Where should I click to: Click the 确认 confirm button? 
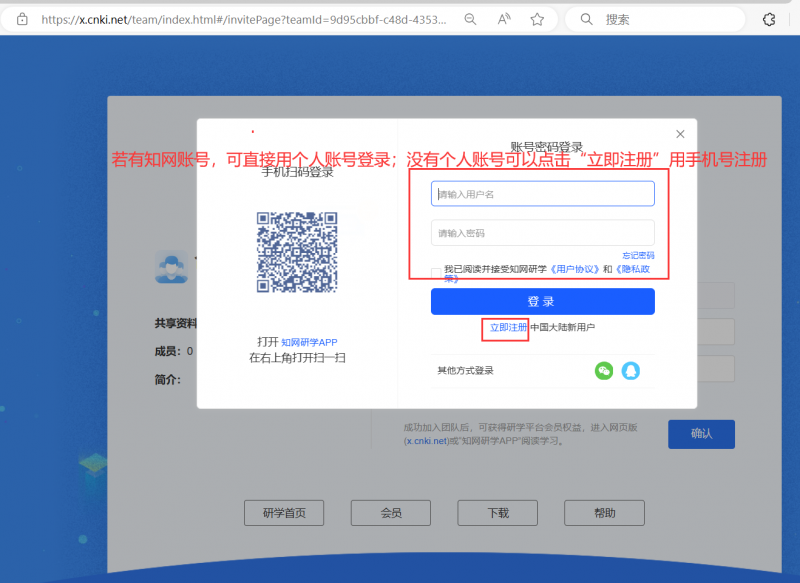click(701, 434)
